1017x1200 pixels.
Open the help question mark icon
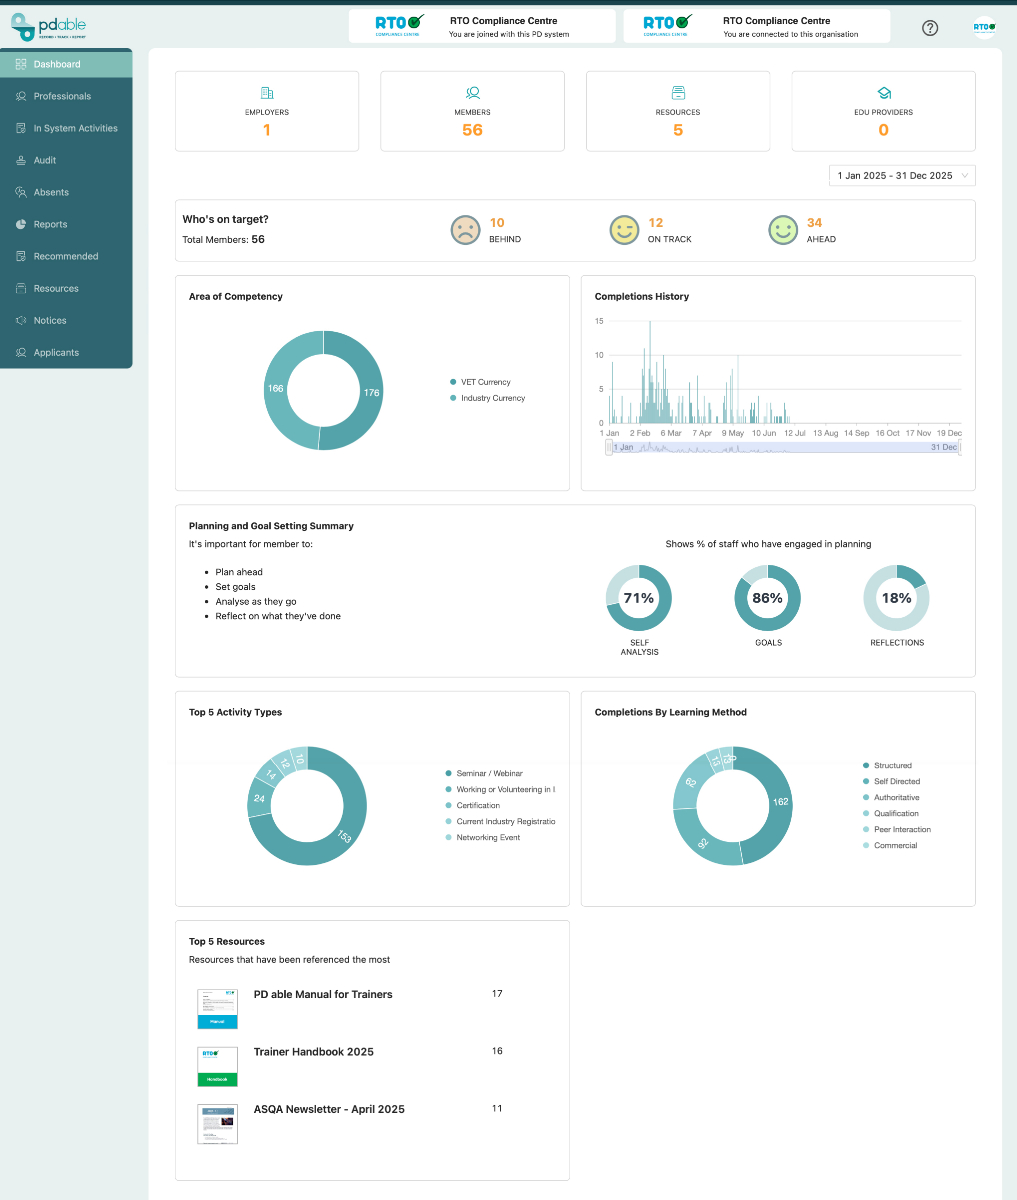click(x=930, y=28)
